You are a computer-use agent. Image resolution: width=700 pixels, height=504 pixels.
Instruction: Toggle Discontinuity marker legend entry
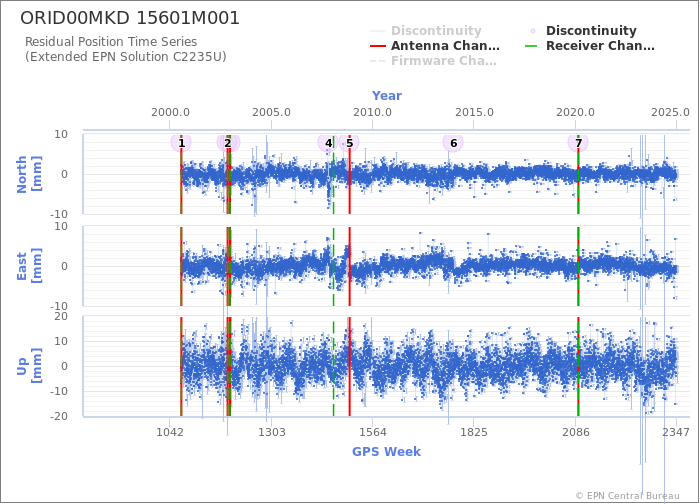point(583,31)
